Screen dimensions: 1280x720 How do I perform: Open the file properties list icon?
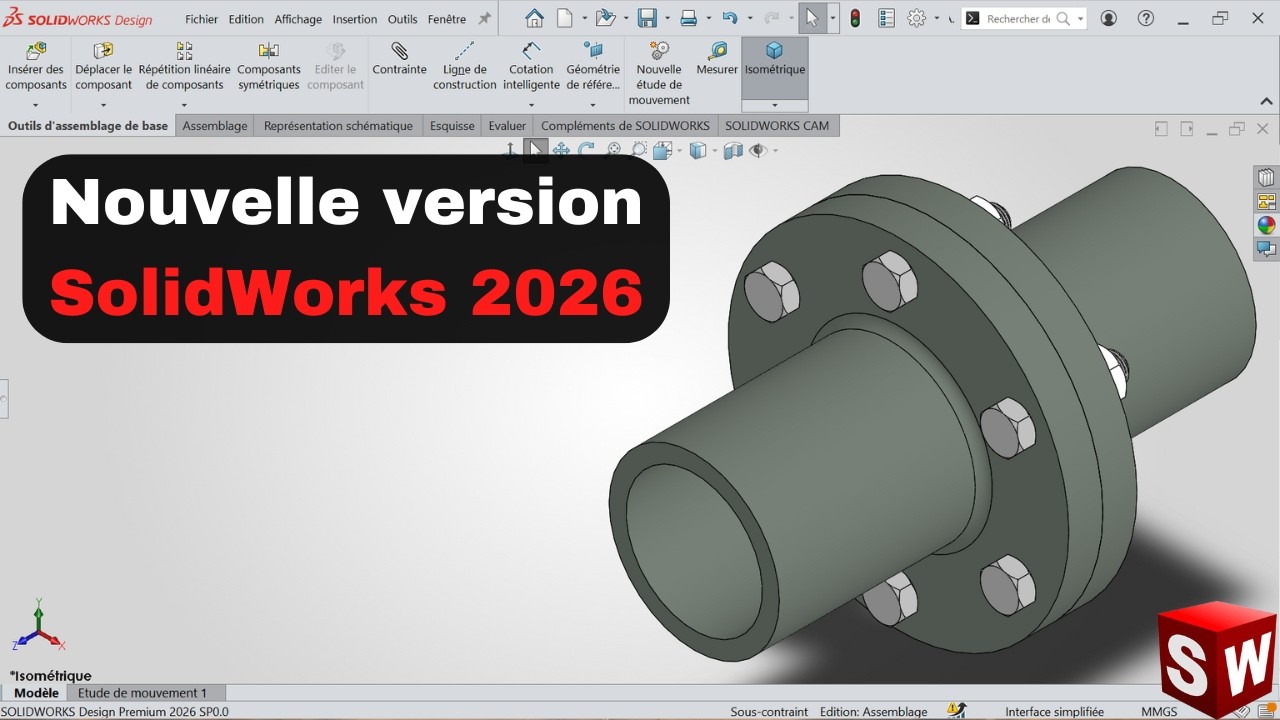(x=886, y=18)
